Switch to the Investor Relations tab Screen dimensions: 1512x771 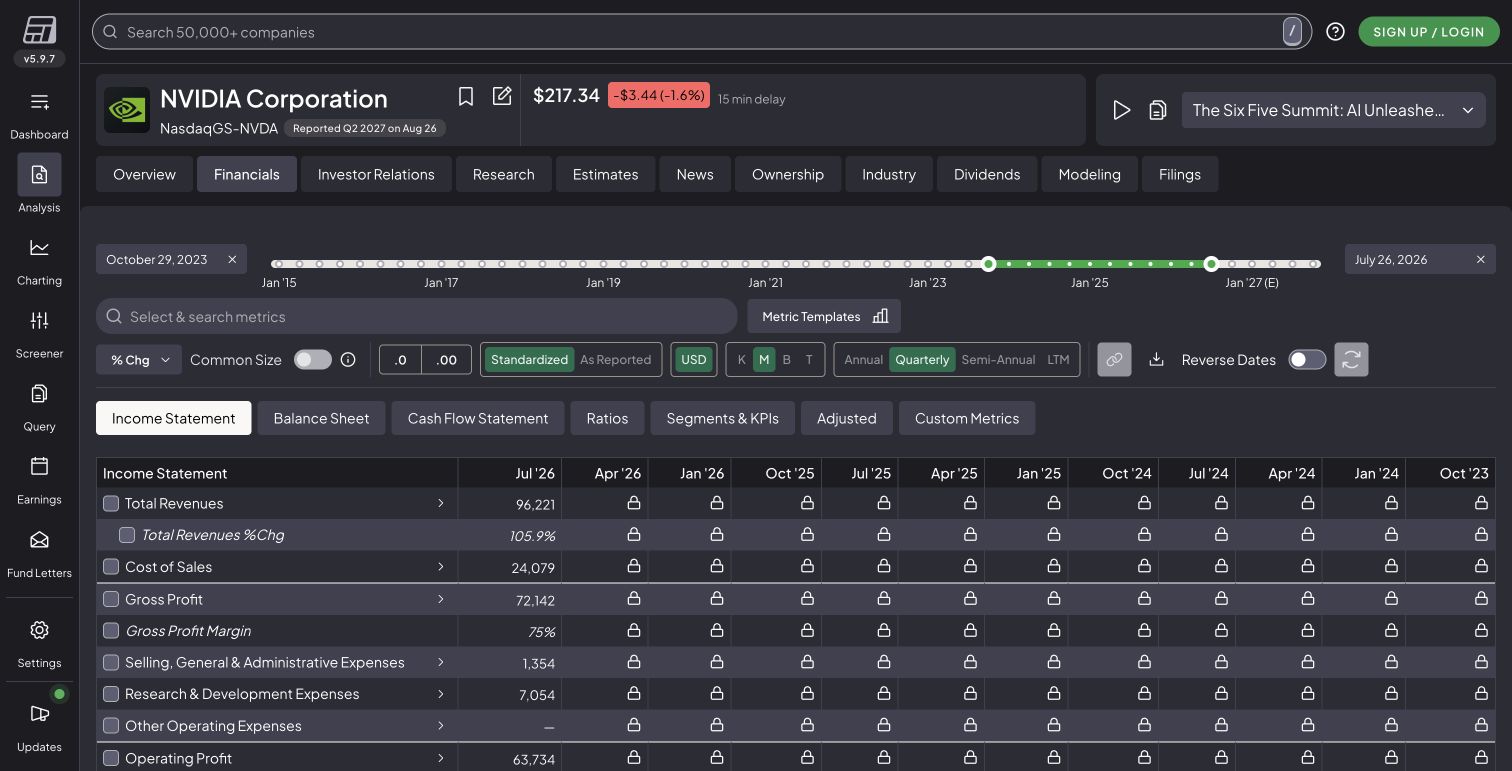pos(376,174)
